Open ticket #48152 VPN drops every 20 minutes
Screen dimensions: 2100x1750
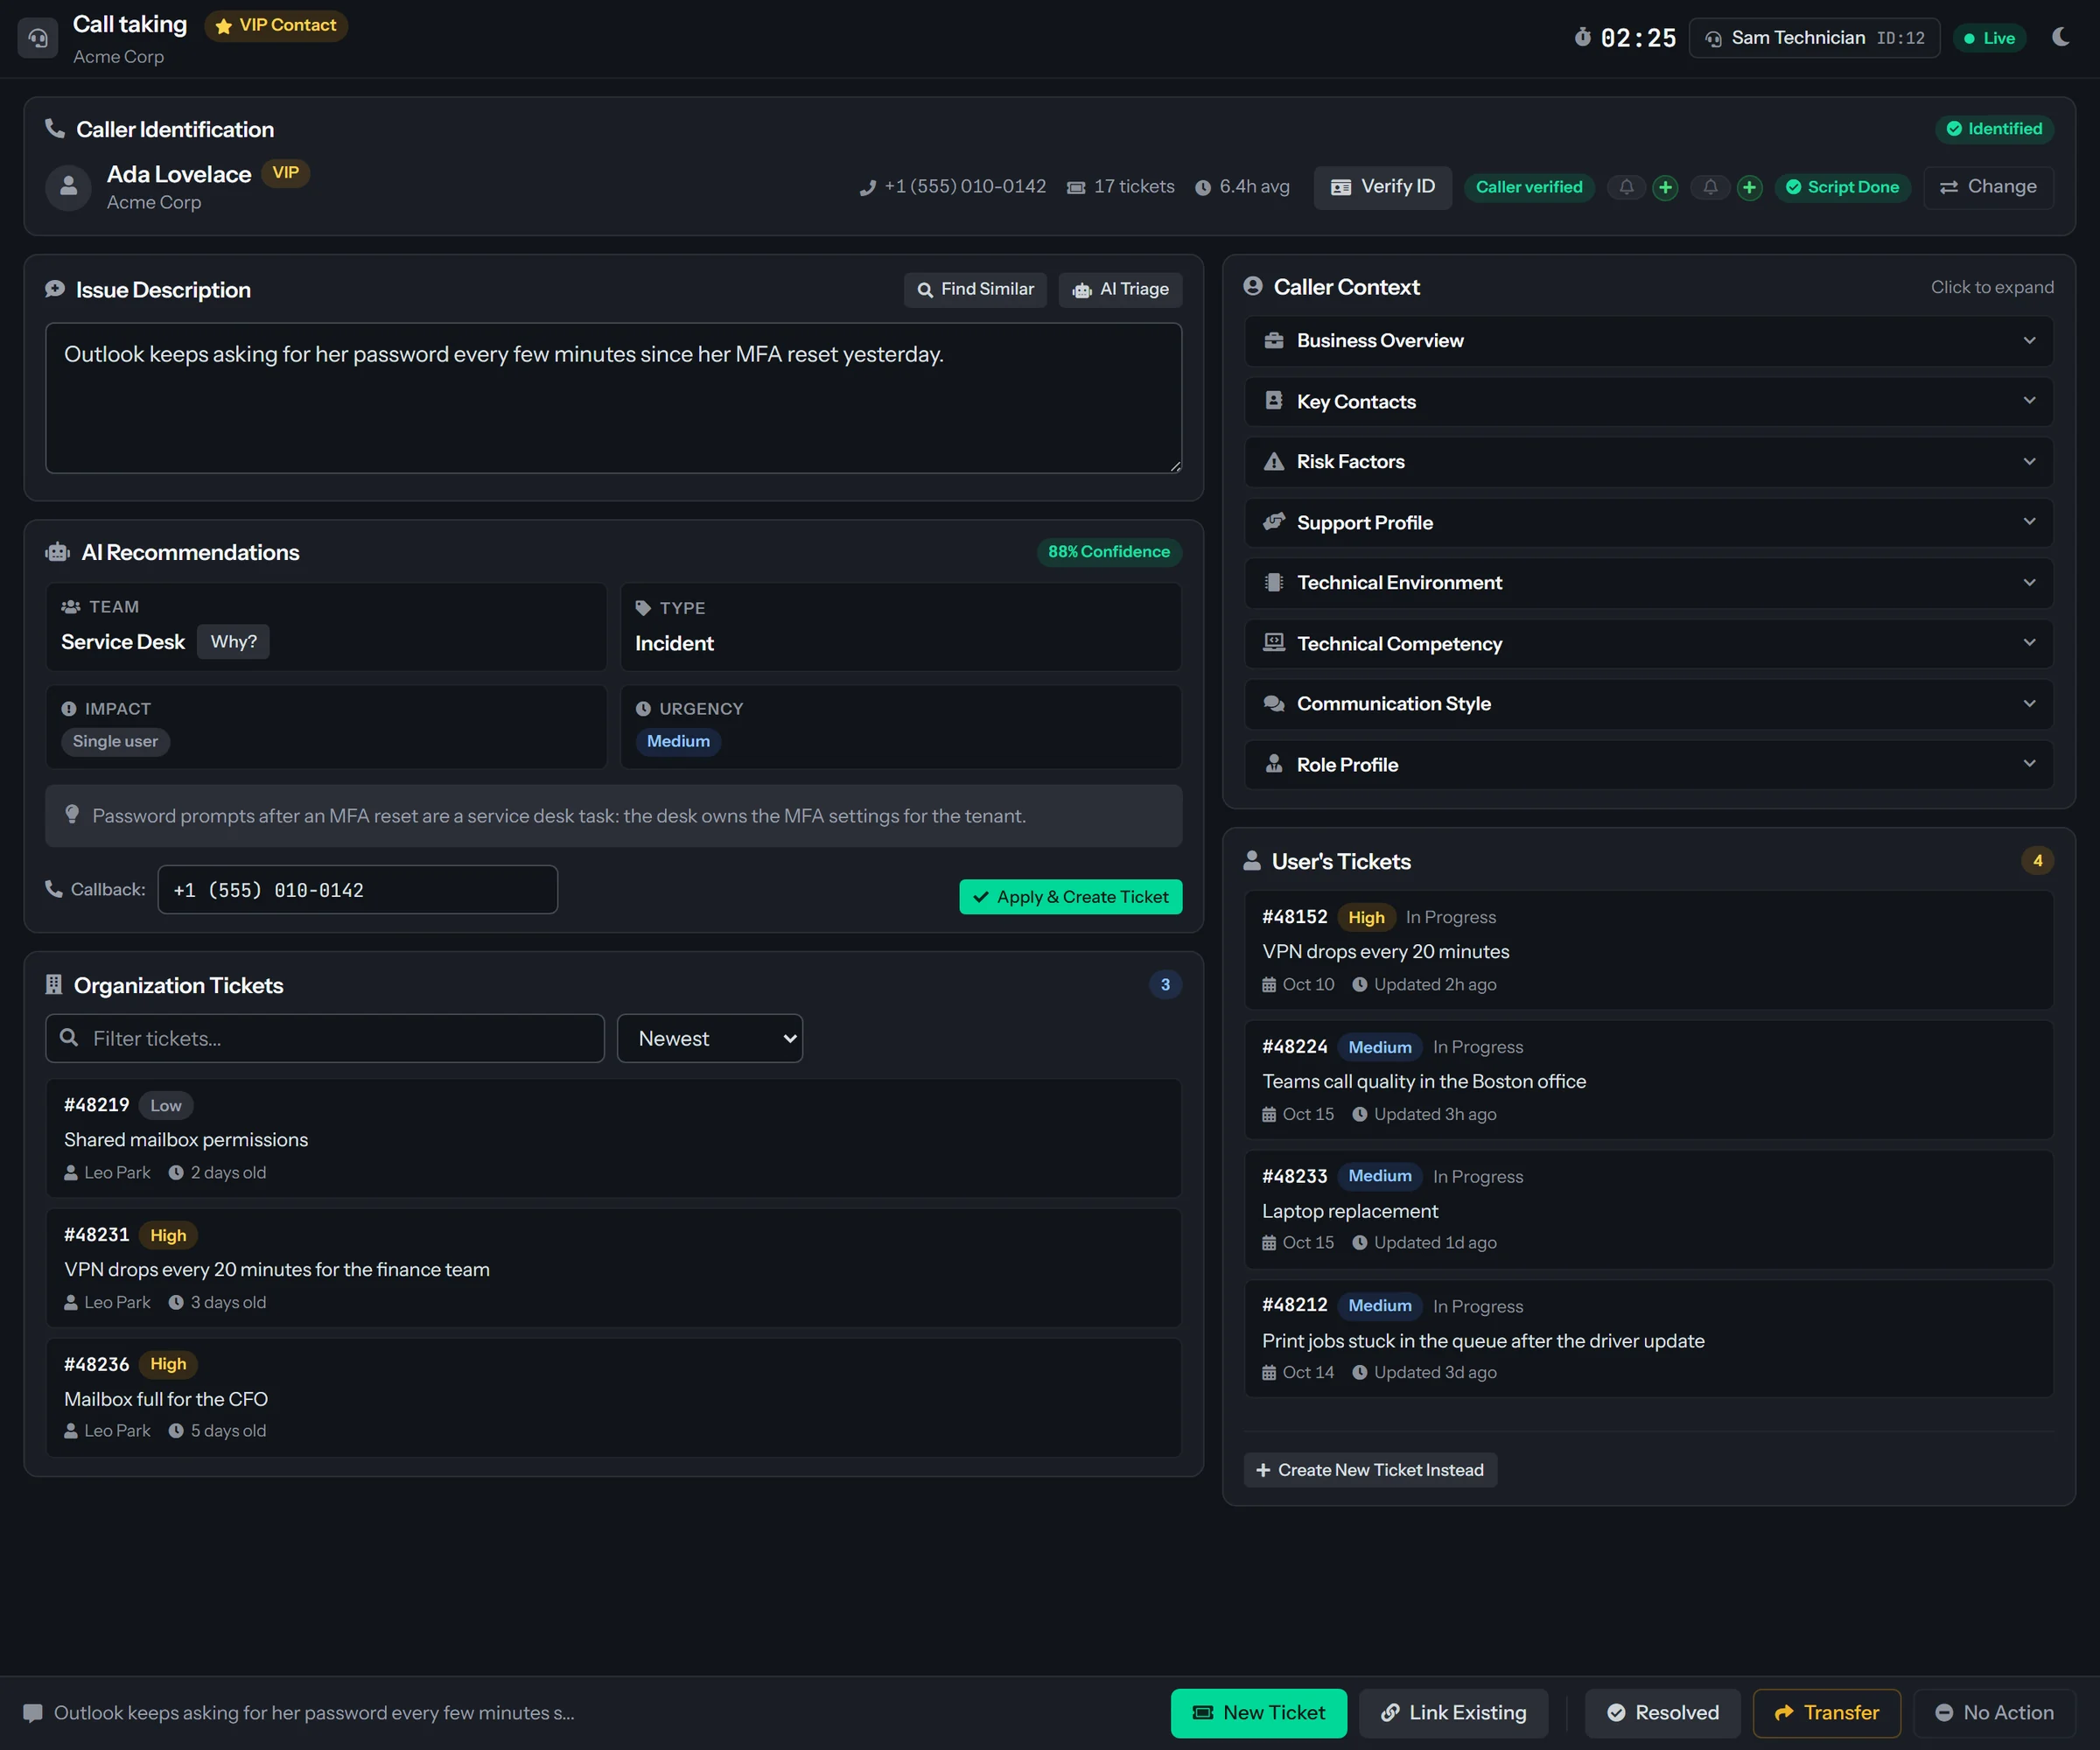point(1648,950)
